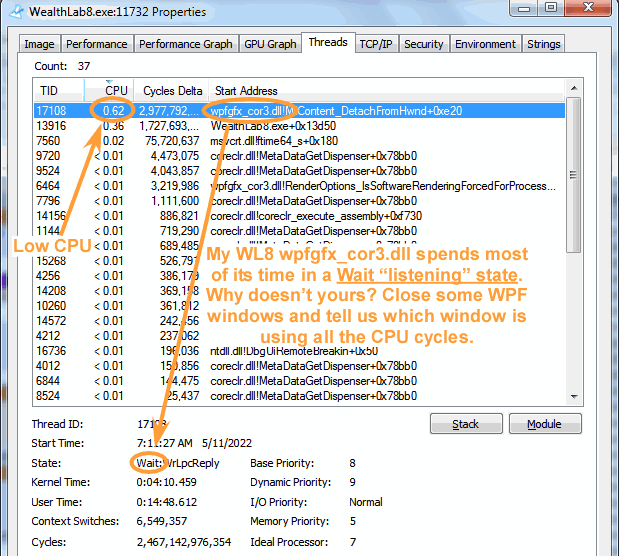This screenshot has height=556, width=619.
Task: Switch to the GPU Graph tab
Action: pyautogui.click(x=270, y=44)
